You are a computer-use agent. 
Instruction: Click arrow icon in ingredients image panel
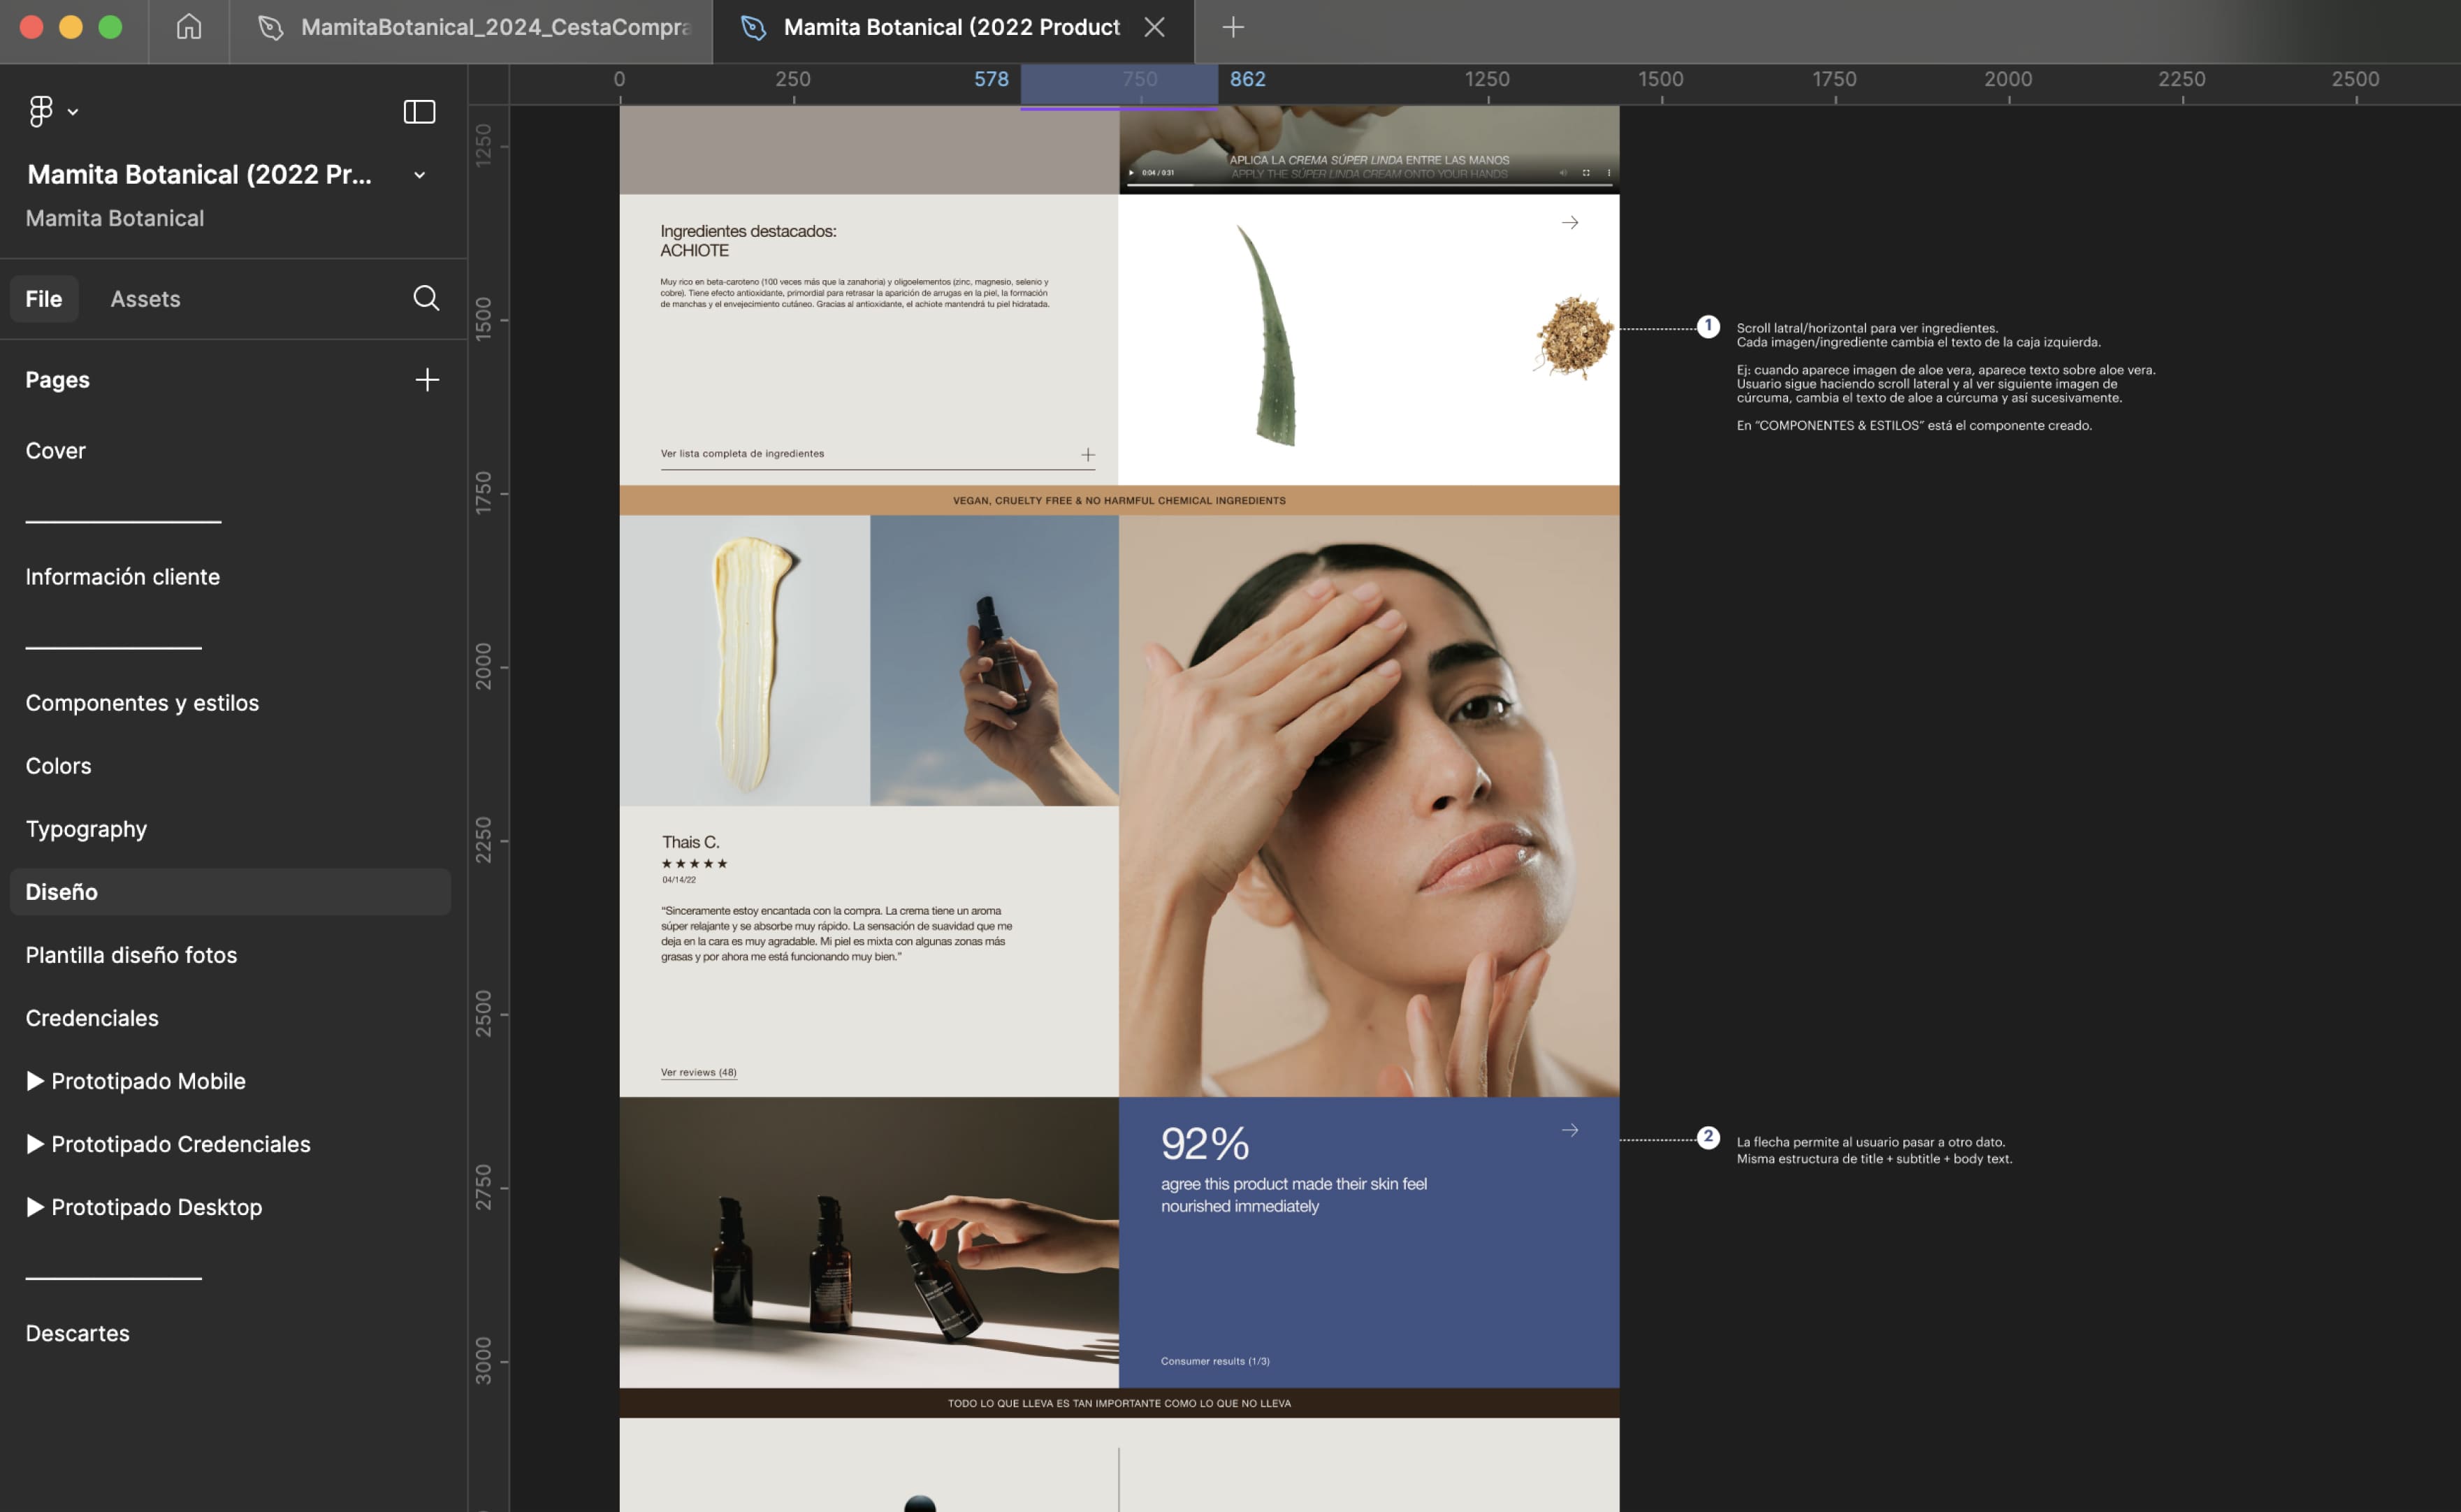tap(1570, 223)
